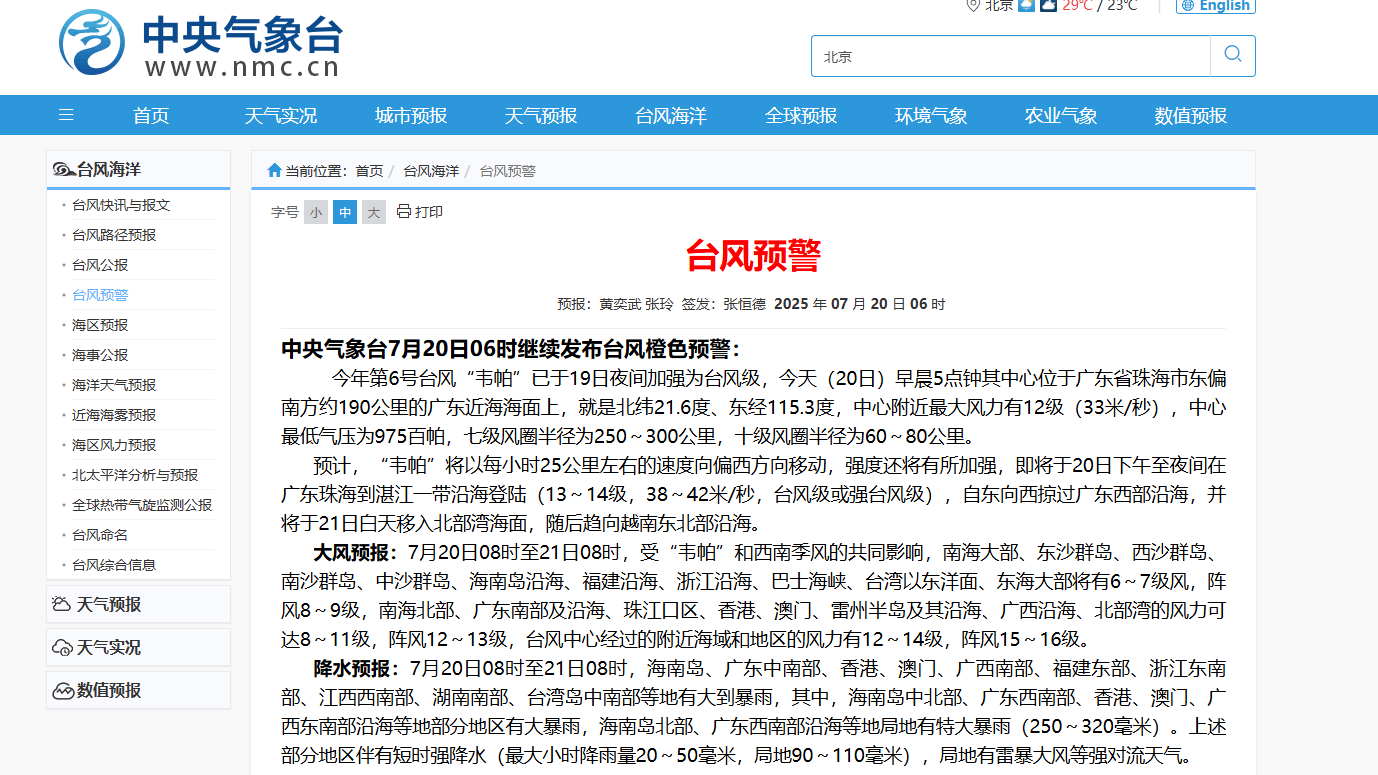Click the search magnifier button
The height and width of the screenshot is (775, 1378).
(x=1232, y=56)
